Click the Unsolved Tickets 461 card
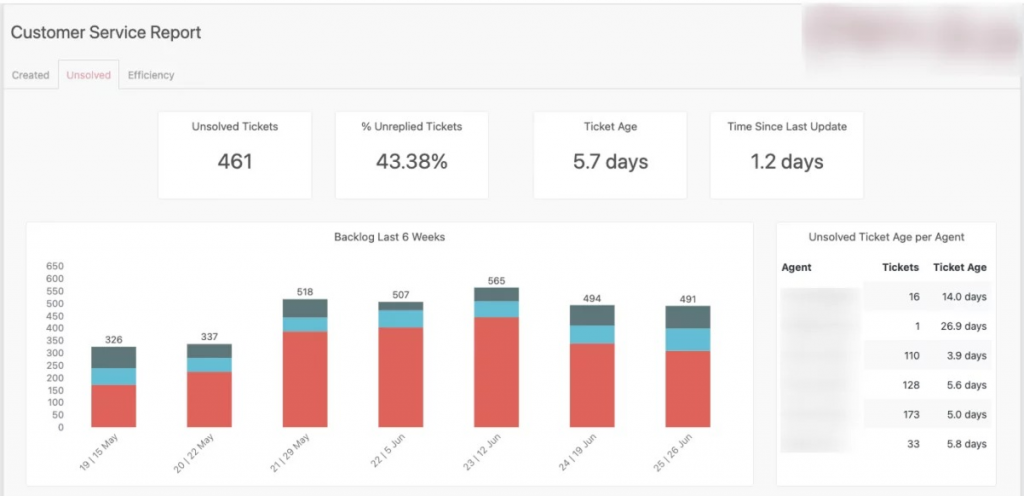This screenshot has height=496, width=1024. (234, 154)
